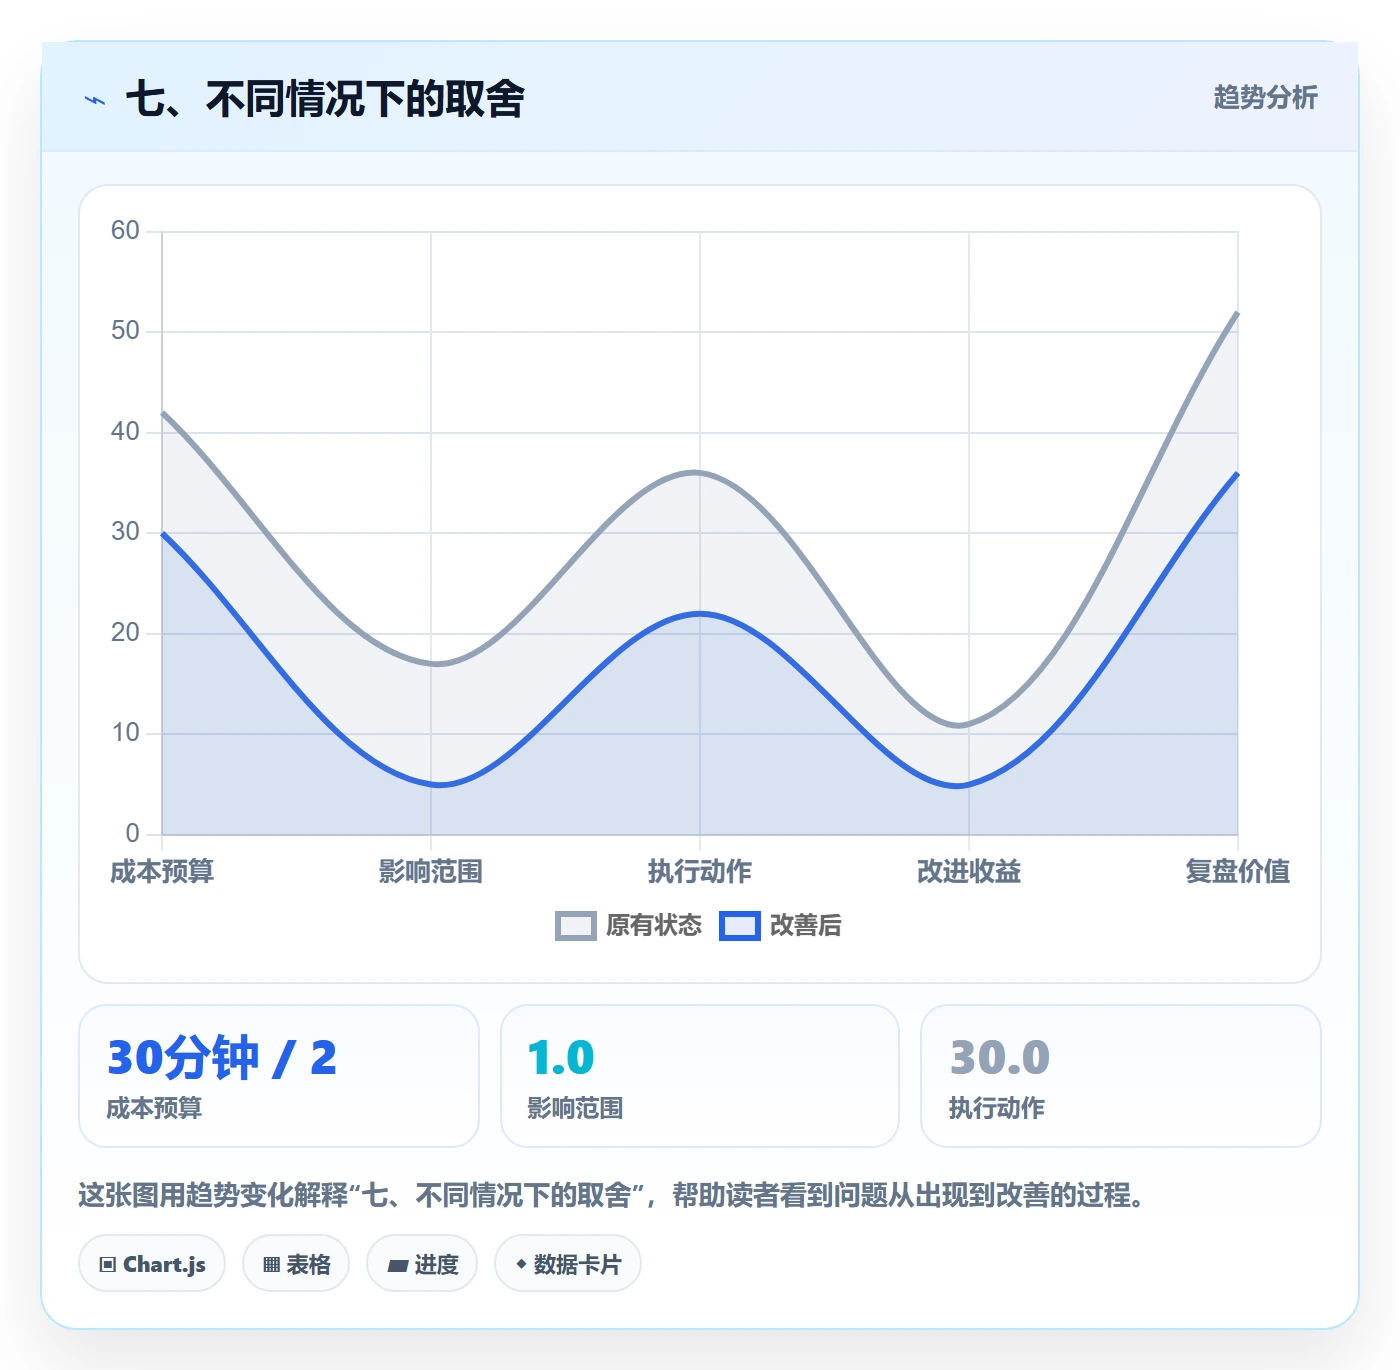The height and width of the screenshot is (1370, 1400).
Task: Click the 执行动作 x-axis label
Action: (700, 871)
